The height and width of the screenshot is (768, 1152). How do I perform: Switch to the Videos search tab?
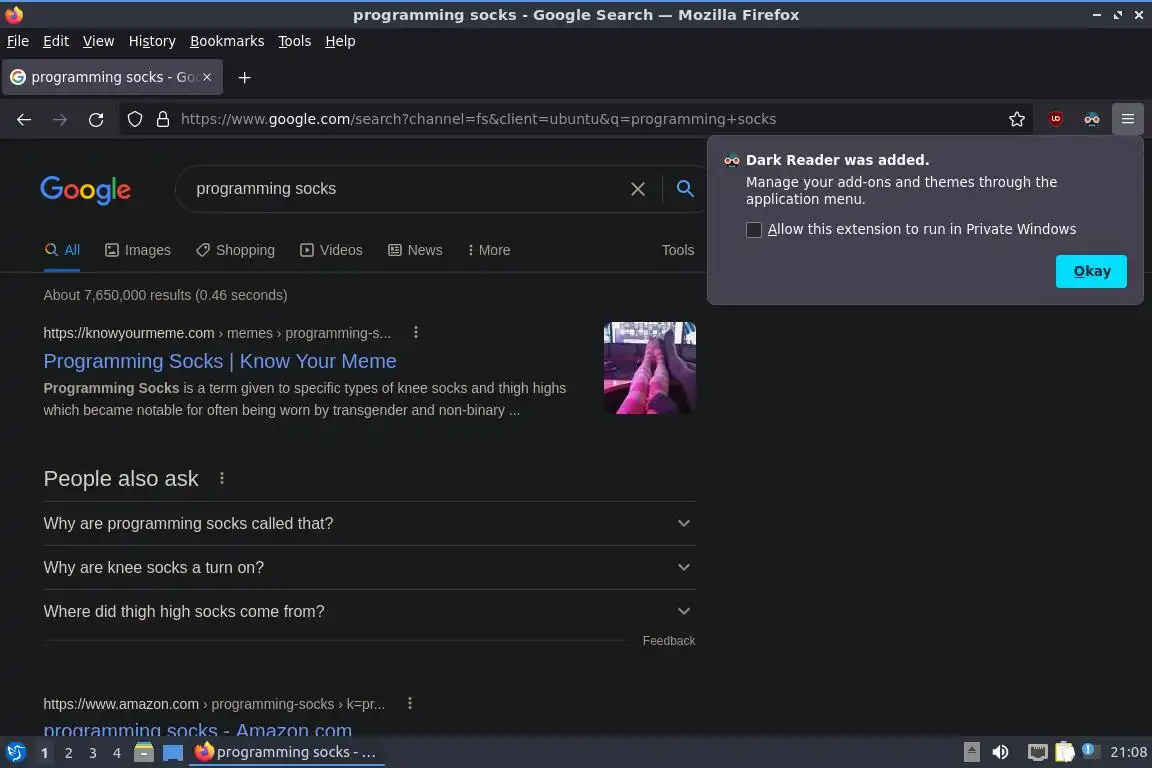tap(331, 251)
